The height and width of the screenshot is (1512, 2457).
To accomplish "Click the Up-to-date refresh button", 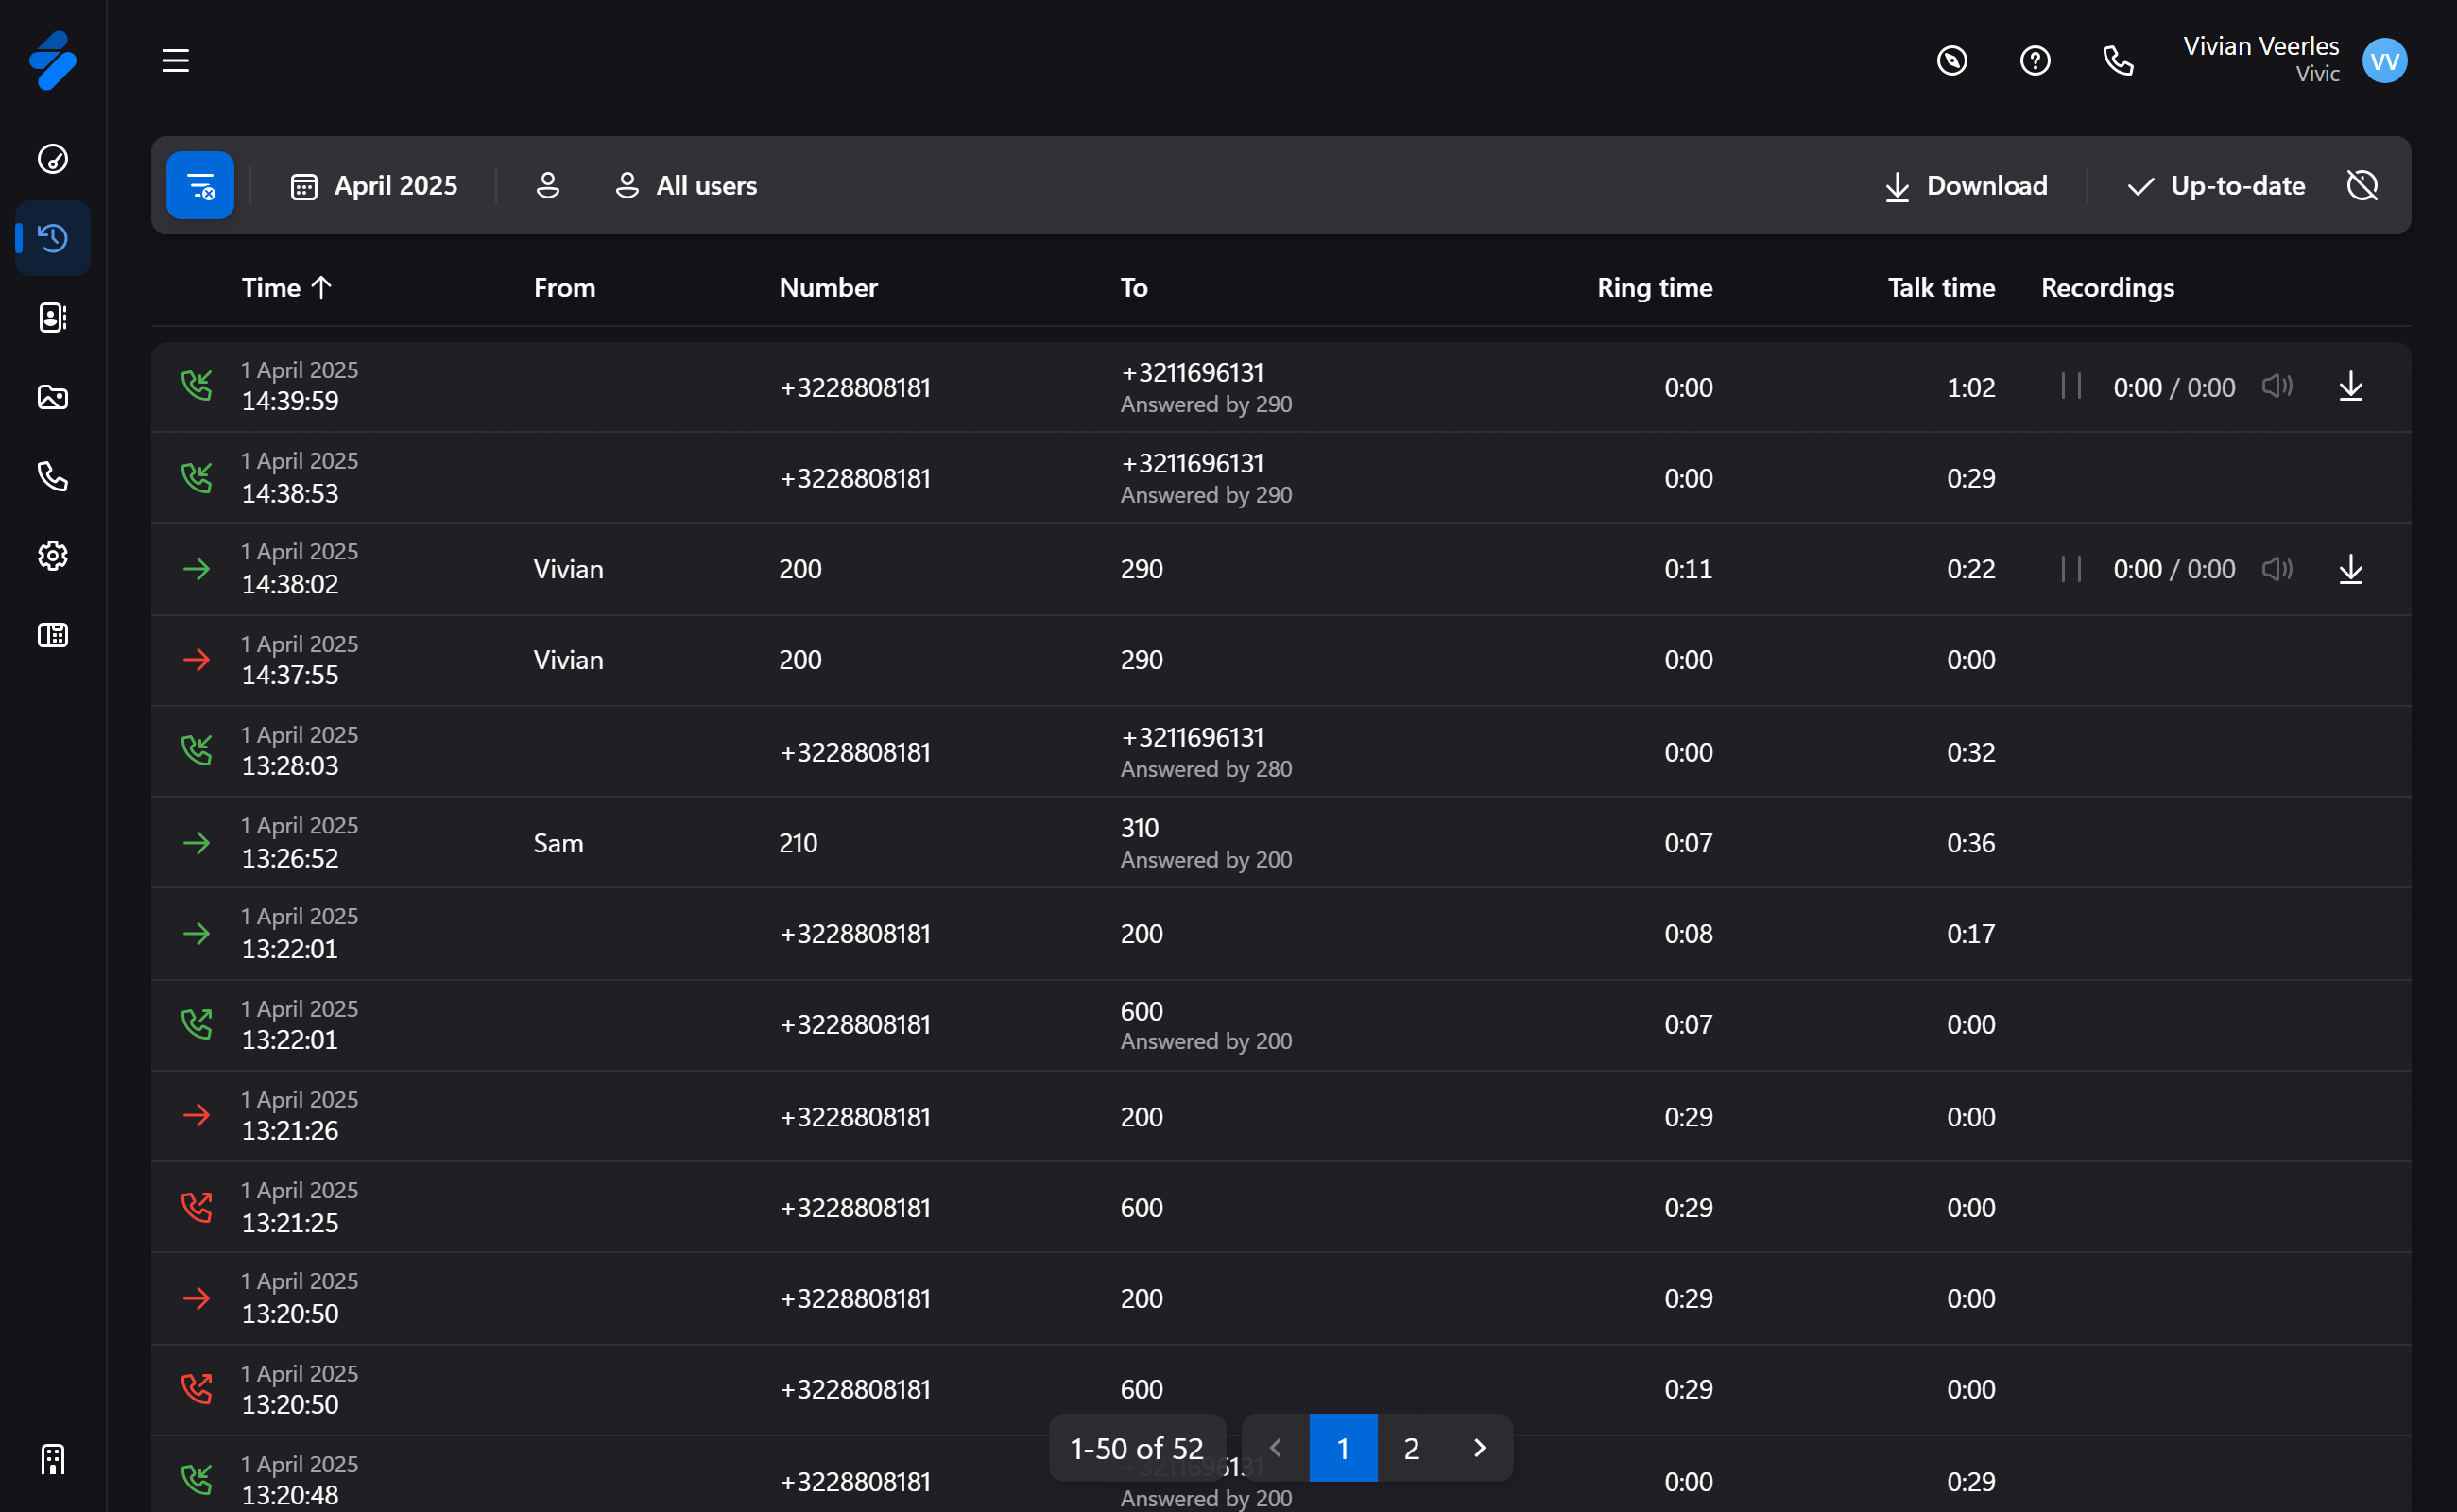I will pyautogui.click(x=2216, y=186).
